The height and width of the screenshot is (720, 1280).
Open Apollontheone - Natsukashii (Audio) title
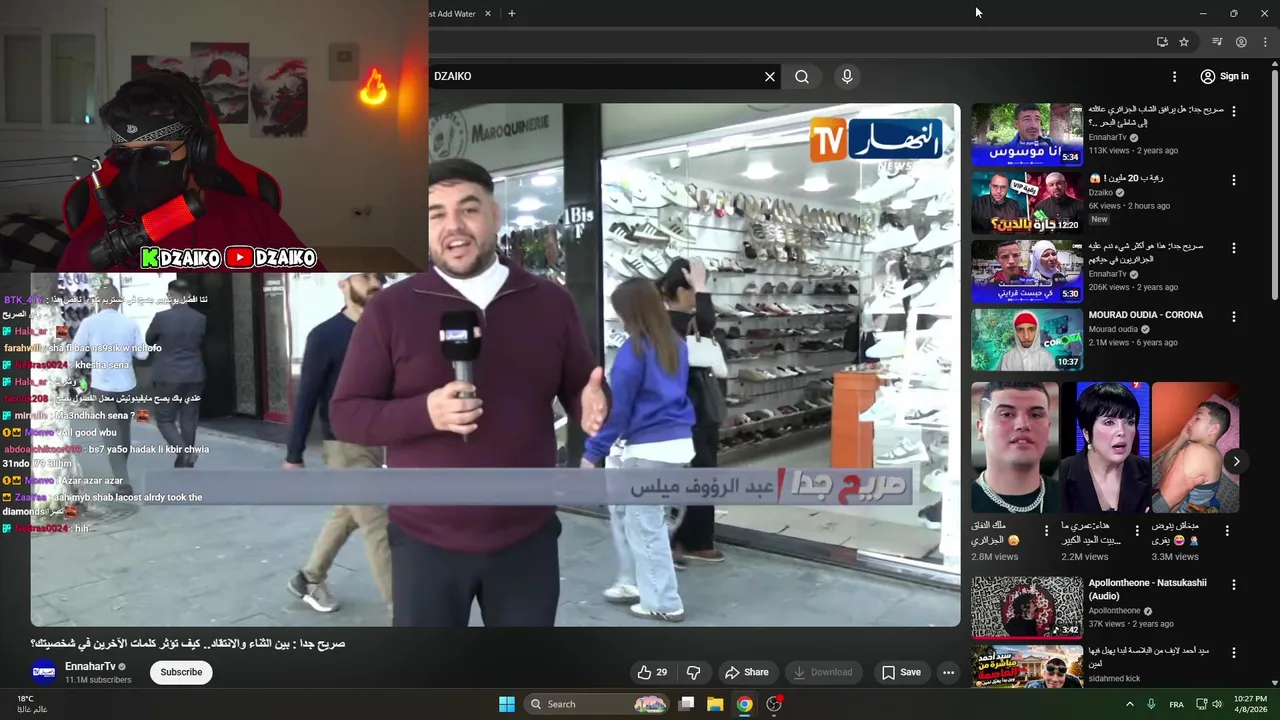click(x=1148, y=589)
